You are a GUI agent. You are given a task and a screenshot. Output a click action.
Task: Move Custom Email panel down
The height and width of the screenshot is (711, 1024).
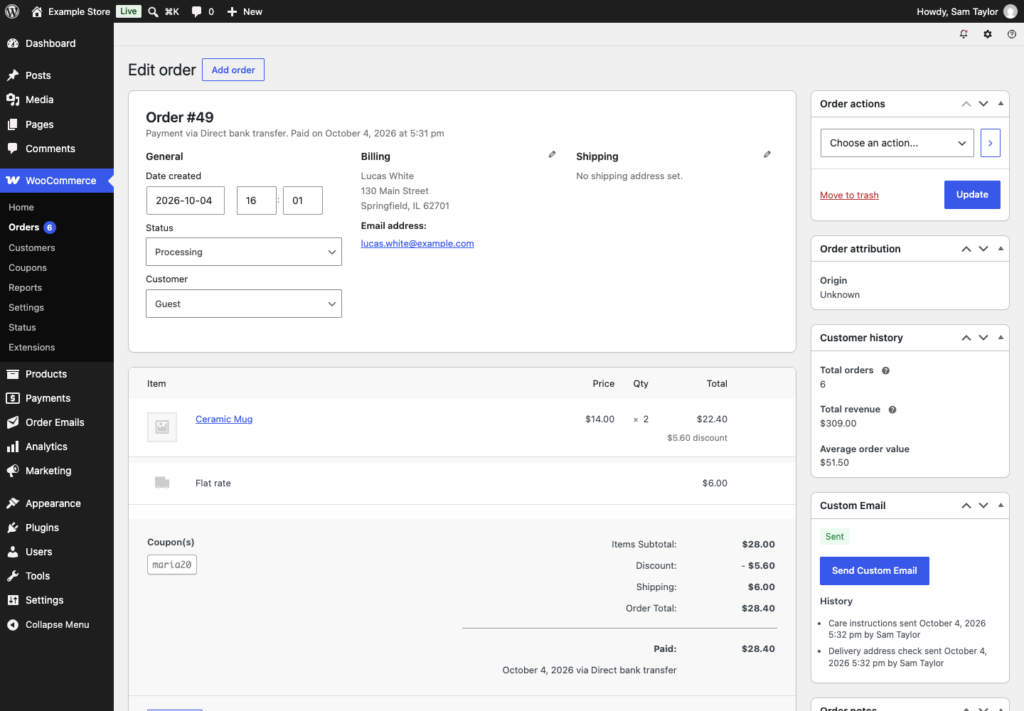pos(983,505)
